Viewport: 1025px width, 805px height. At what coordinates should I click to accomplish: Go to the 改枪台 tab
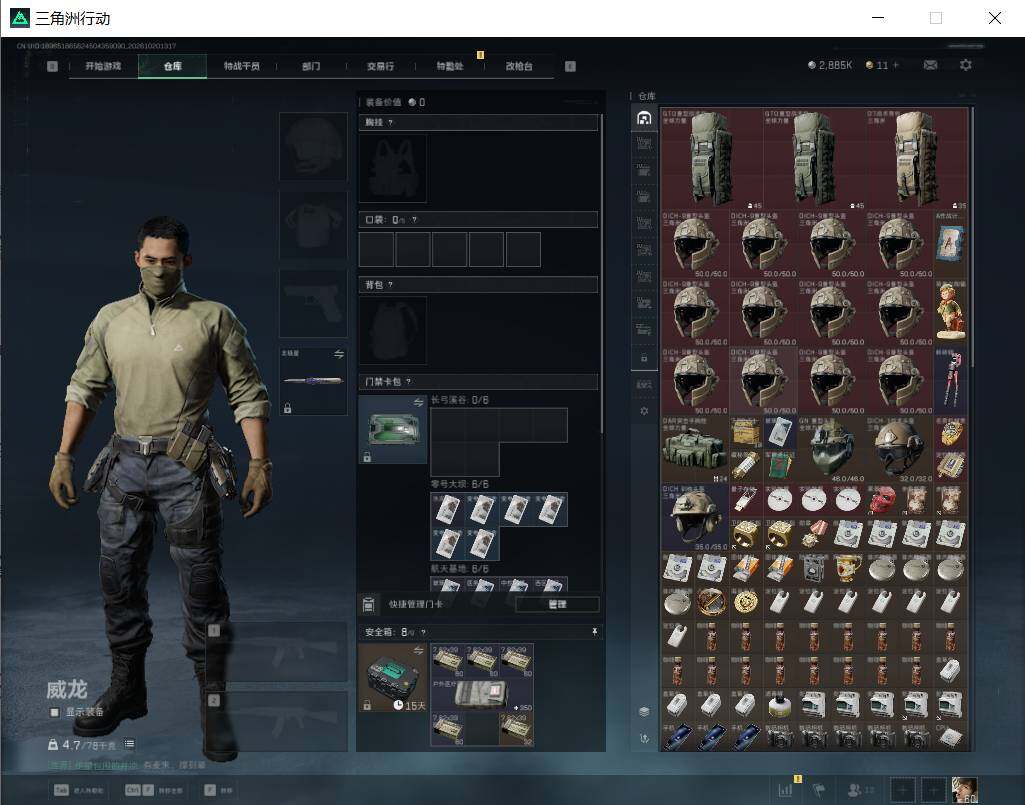(x=518, y=66)
